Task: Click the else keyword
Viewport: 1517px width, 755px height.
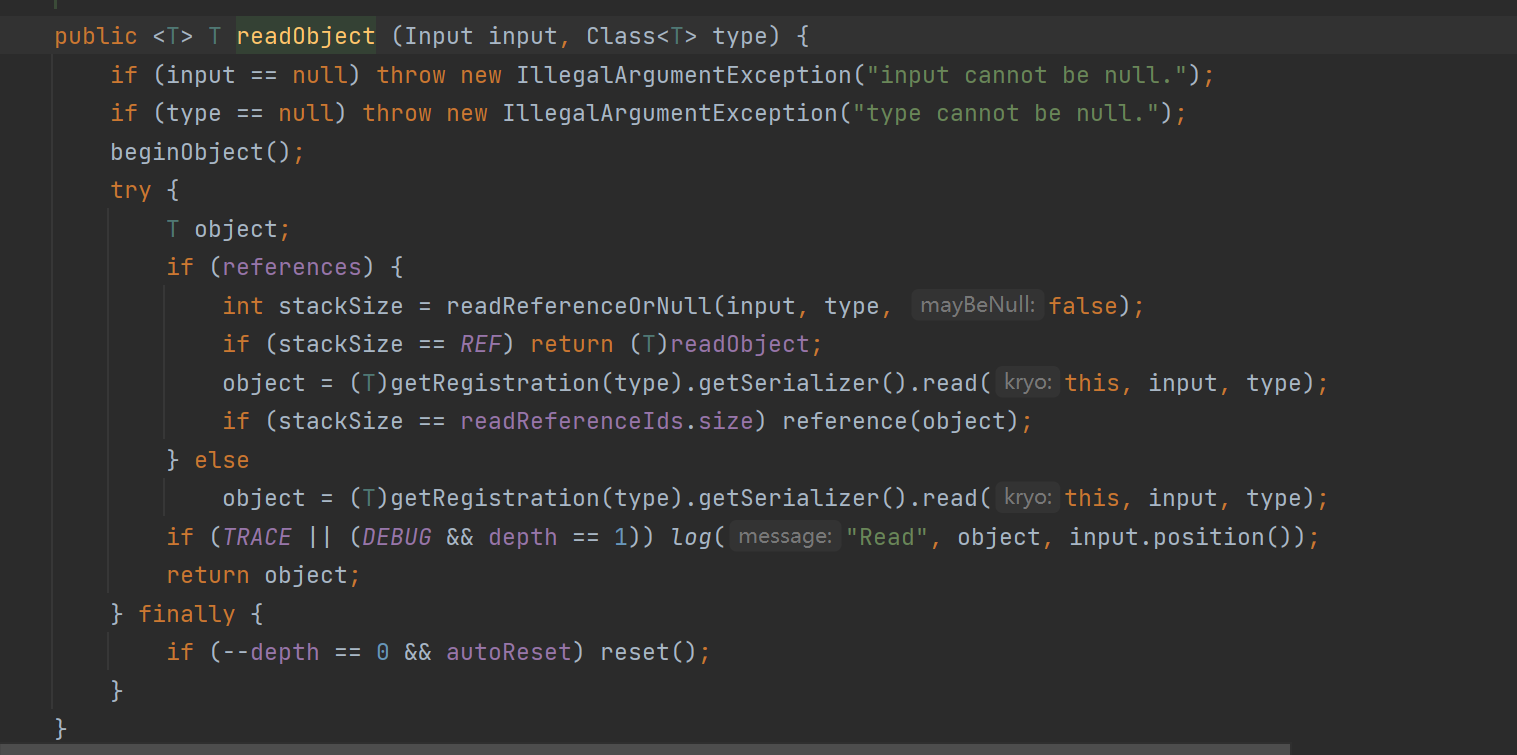Action: point(222,460)
